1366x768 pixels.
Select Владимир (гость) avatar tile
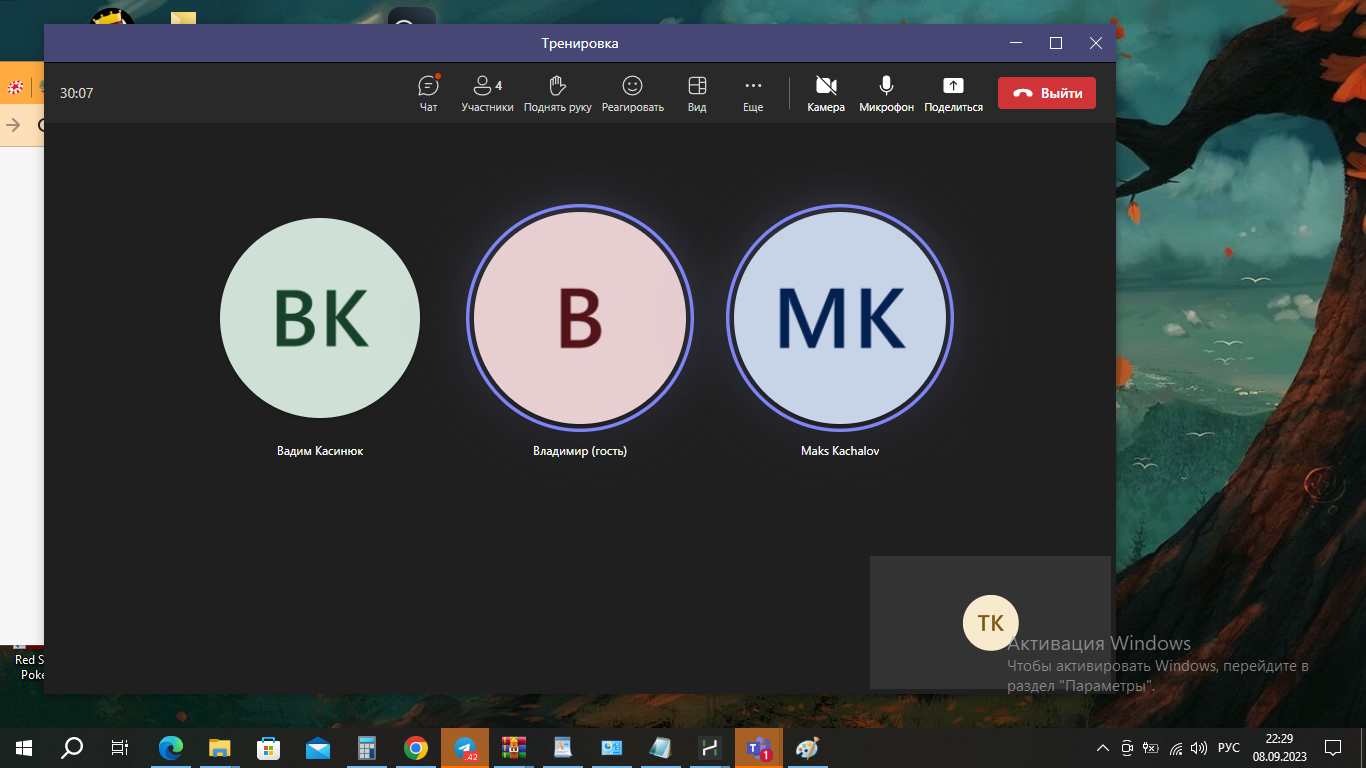click(x=580, y=318)
